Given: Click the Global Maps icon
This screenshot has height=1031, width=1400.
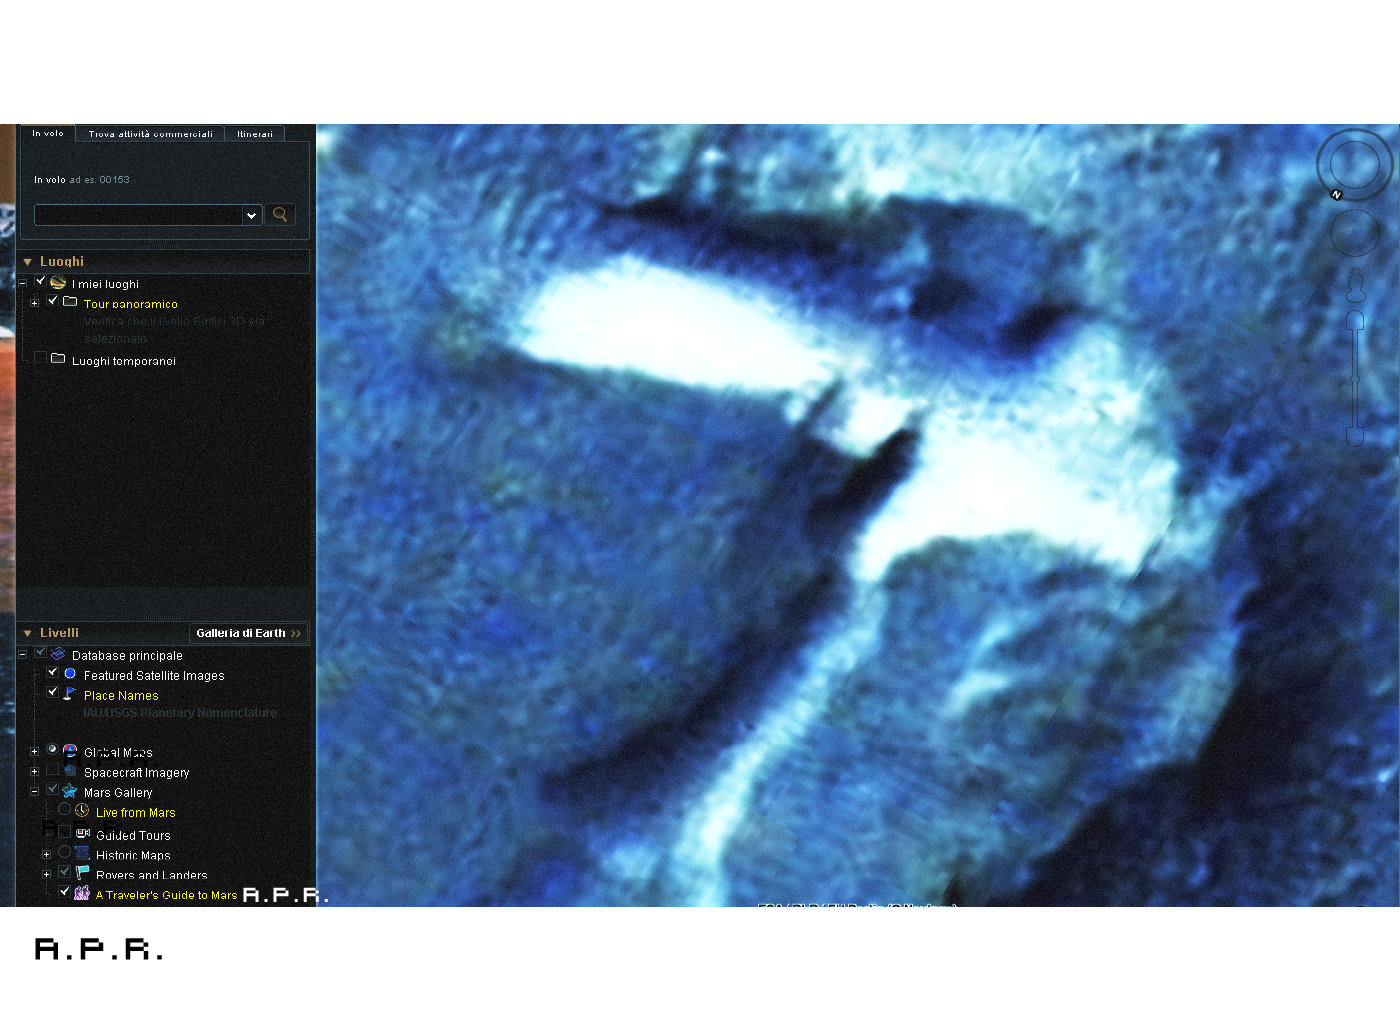Looking at the screenshot, I should (x=70, y=750).
